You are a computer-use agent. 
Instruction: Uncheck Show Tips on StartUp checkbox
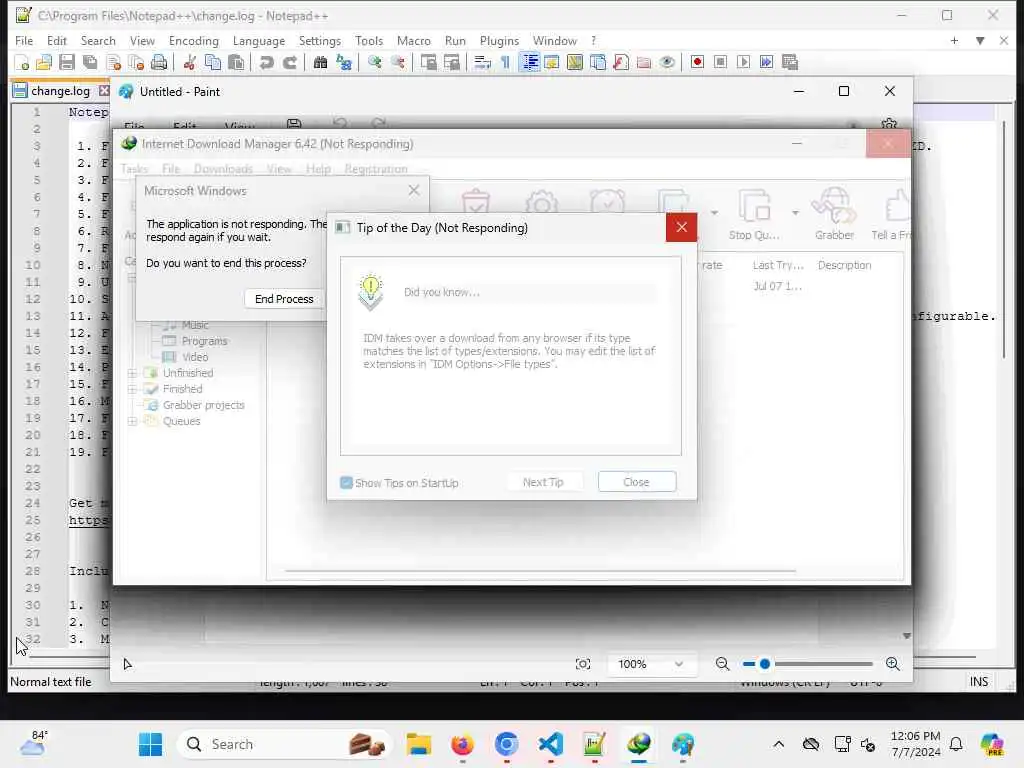(346, 483)
